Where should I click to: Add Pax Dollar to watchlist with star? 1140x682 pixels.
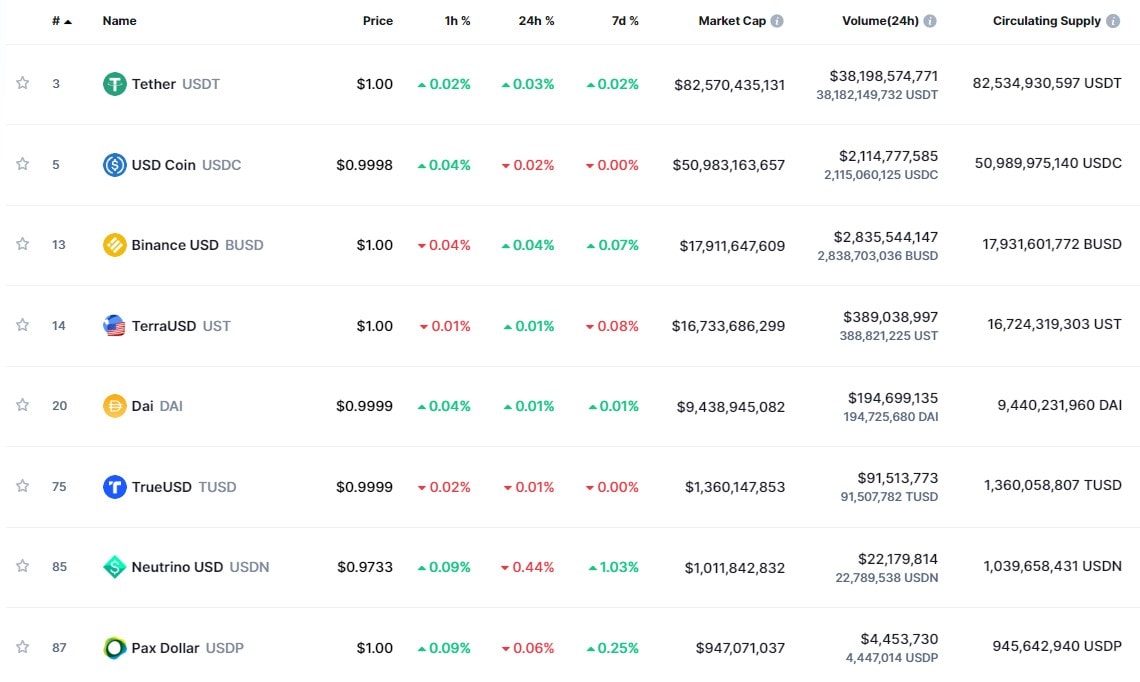[22, 647]
